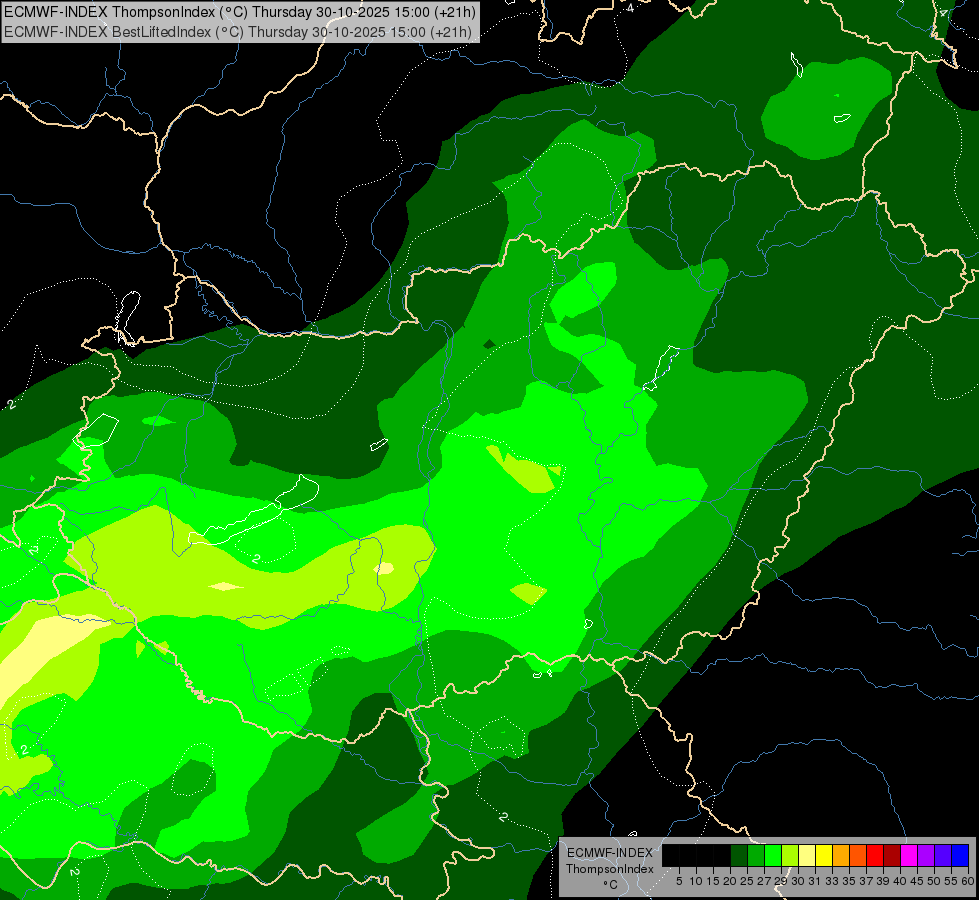This screenshot has width=979, height=900.
Task: Click legend scale value '5'
Action: (679, 881)
